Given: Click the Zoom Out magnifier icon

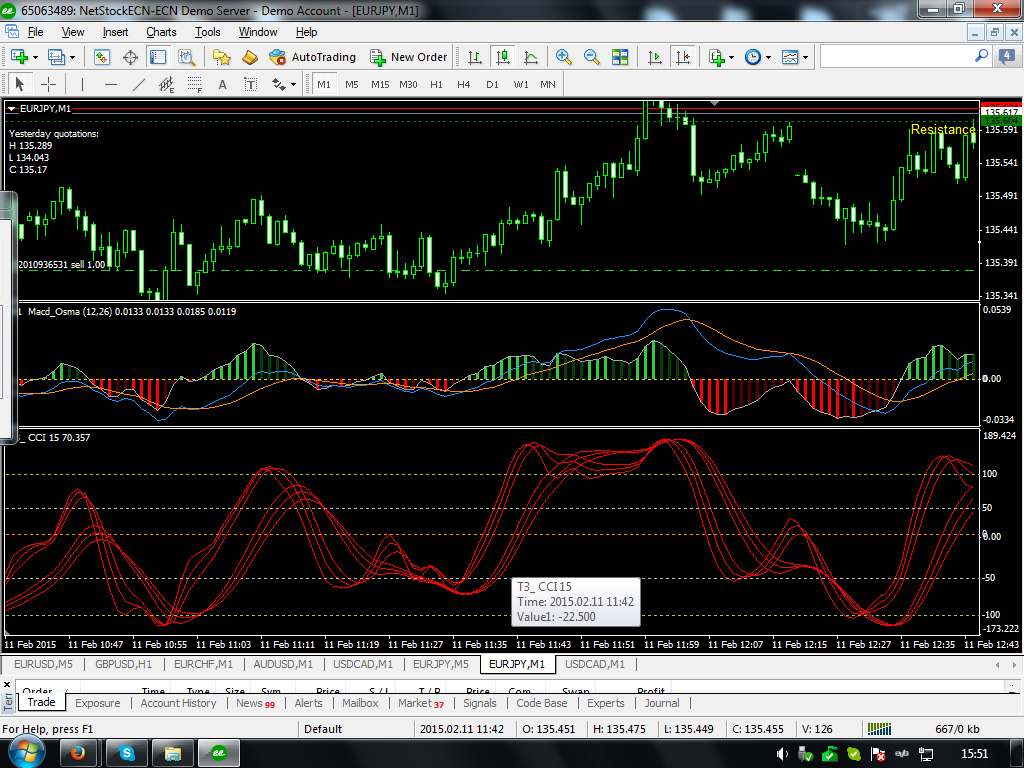Looking at the screenshot, I should click(592, 57).
